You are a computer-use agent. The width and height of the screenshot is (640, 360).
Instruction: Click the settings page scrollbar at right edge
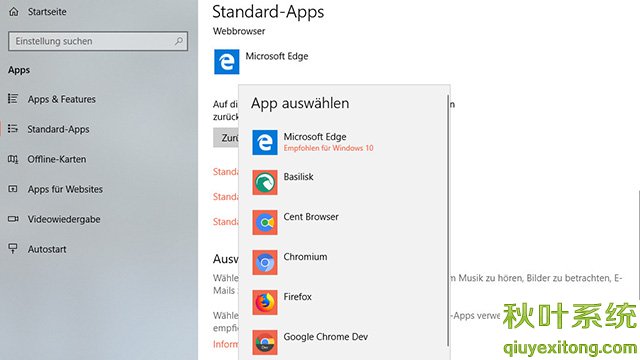pyautogui.click(x=638, y=245)
